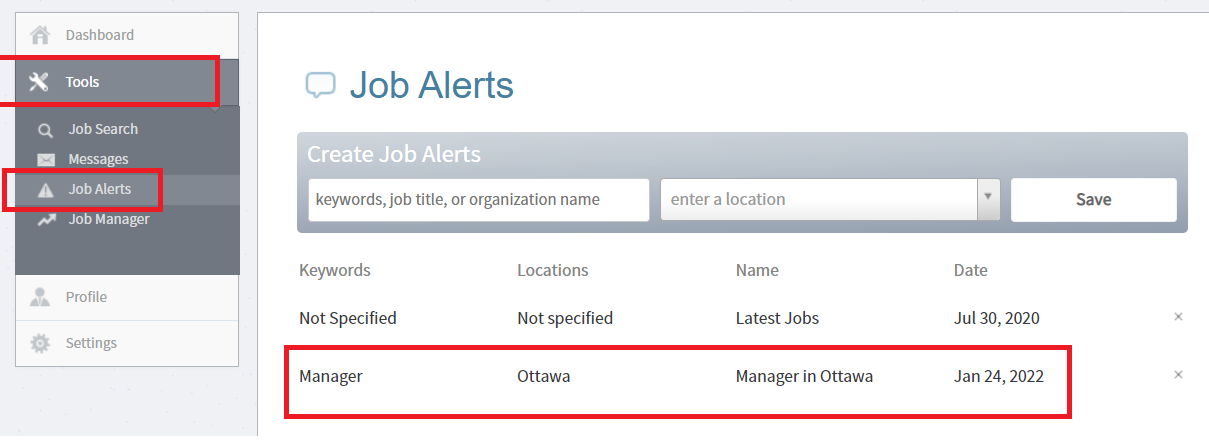Click the Job Search magnifier icon
This screenshot has width=1209, height=446.
pos(45,130)
